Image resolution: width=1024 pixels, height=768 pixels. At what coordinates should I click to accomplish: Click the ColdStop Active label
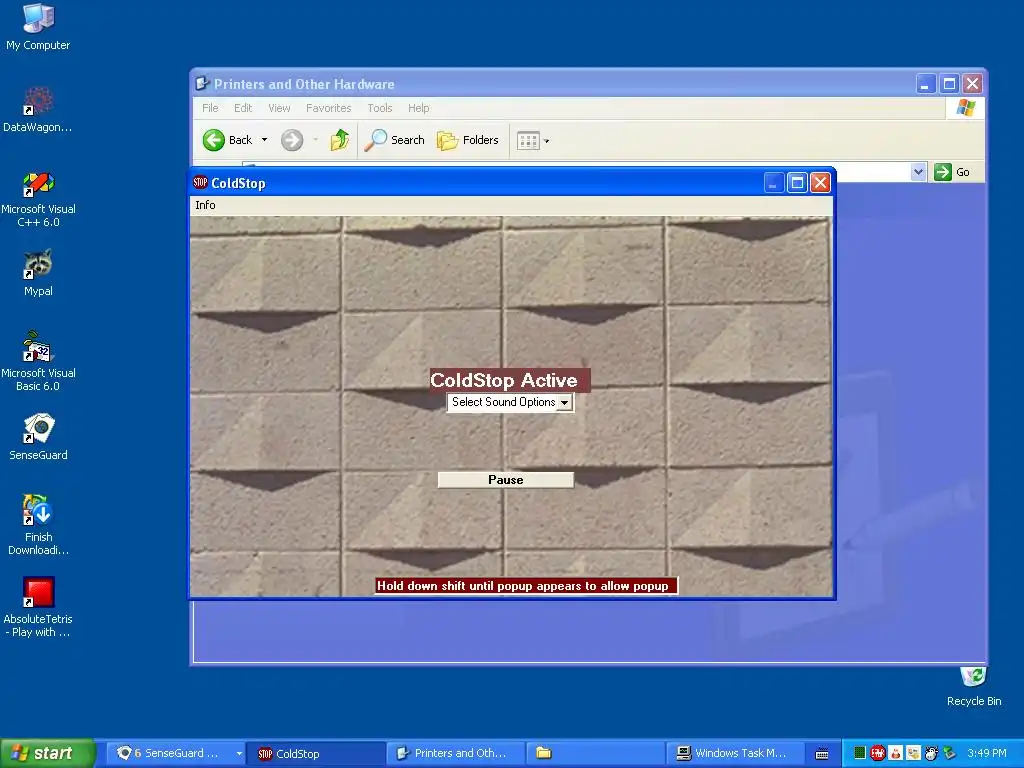510,380
